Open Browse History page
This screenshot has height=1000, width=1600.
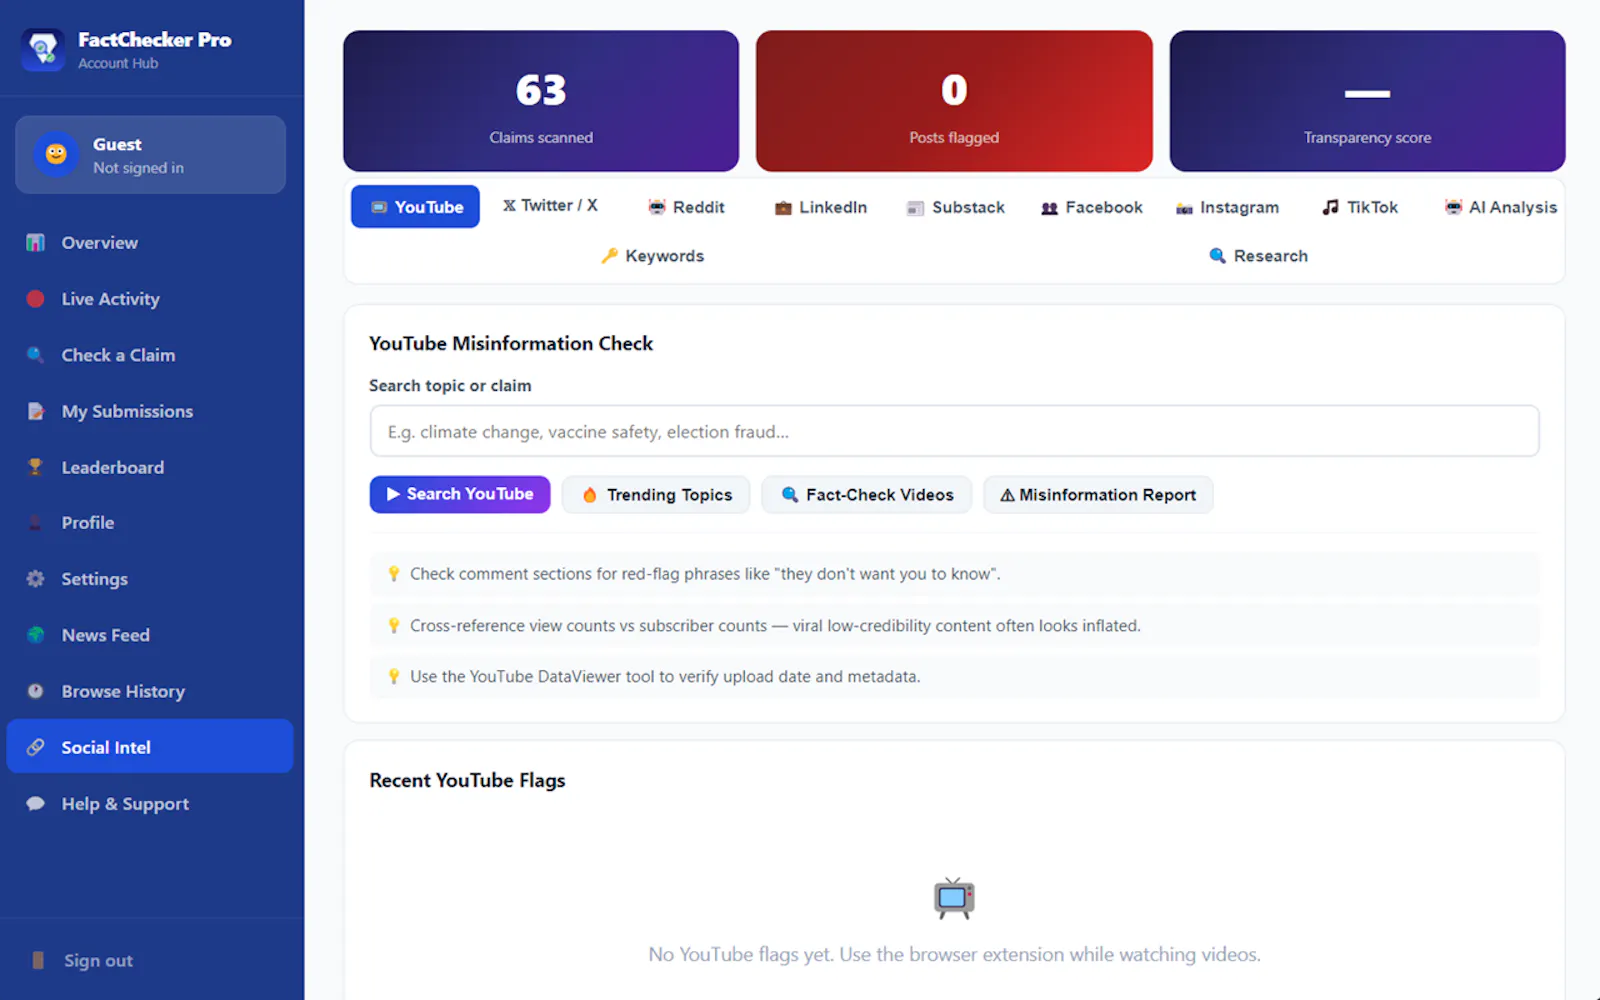point(150,691)
